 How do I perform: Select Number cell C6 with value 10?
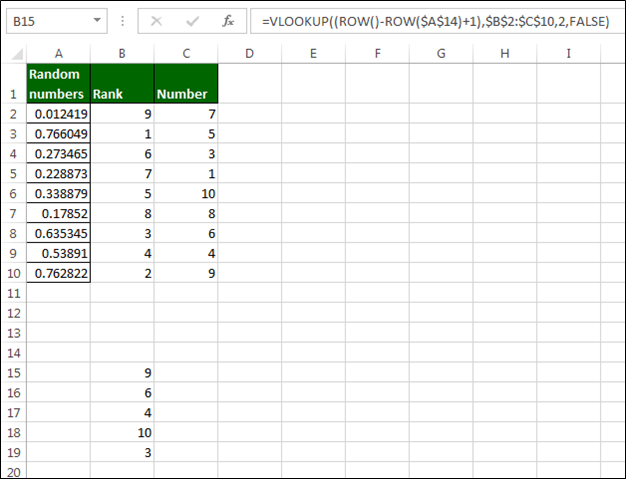[x=186, y=194]
